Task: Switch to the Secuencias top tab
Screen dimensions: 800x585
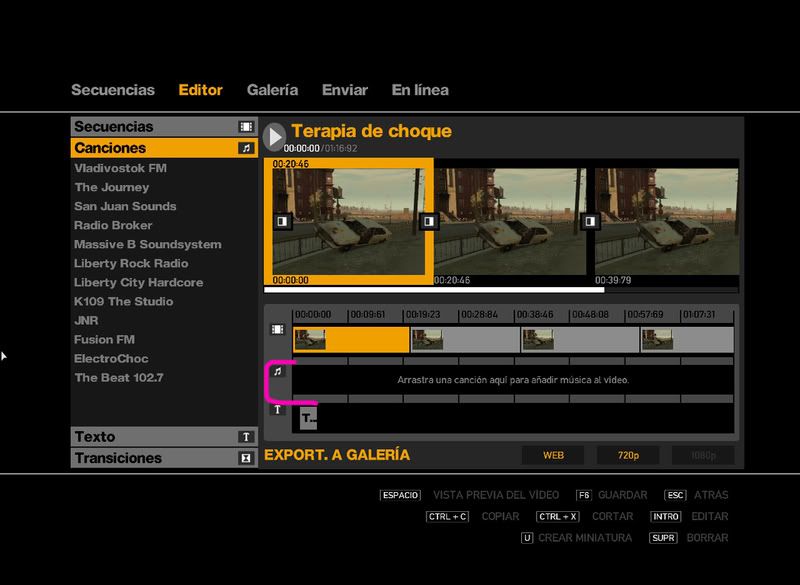Action: pyautogui.click(x=113, y=90)
